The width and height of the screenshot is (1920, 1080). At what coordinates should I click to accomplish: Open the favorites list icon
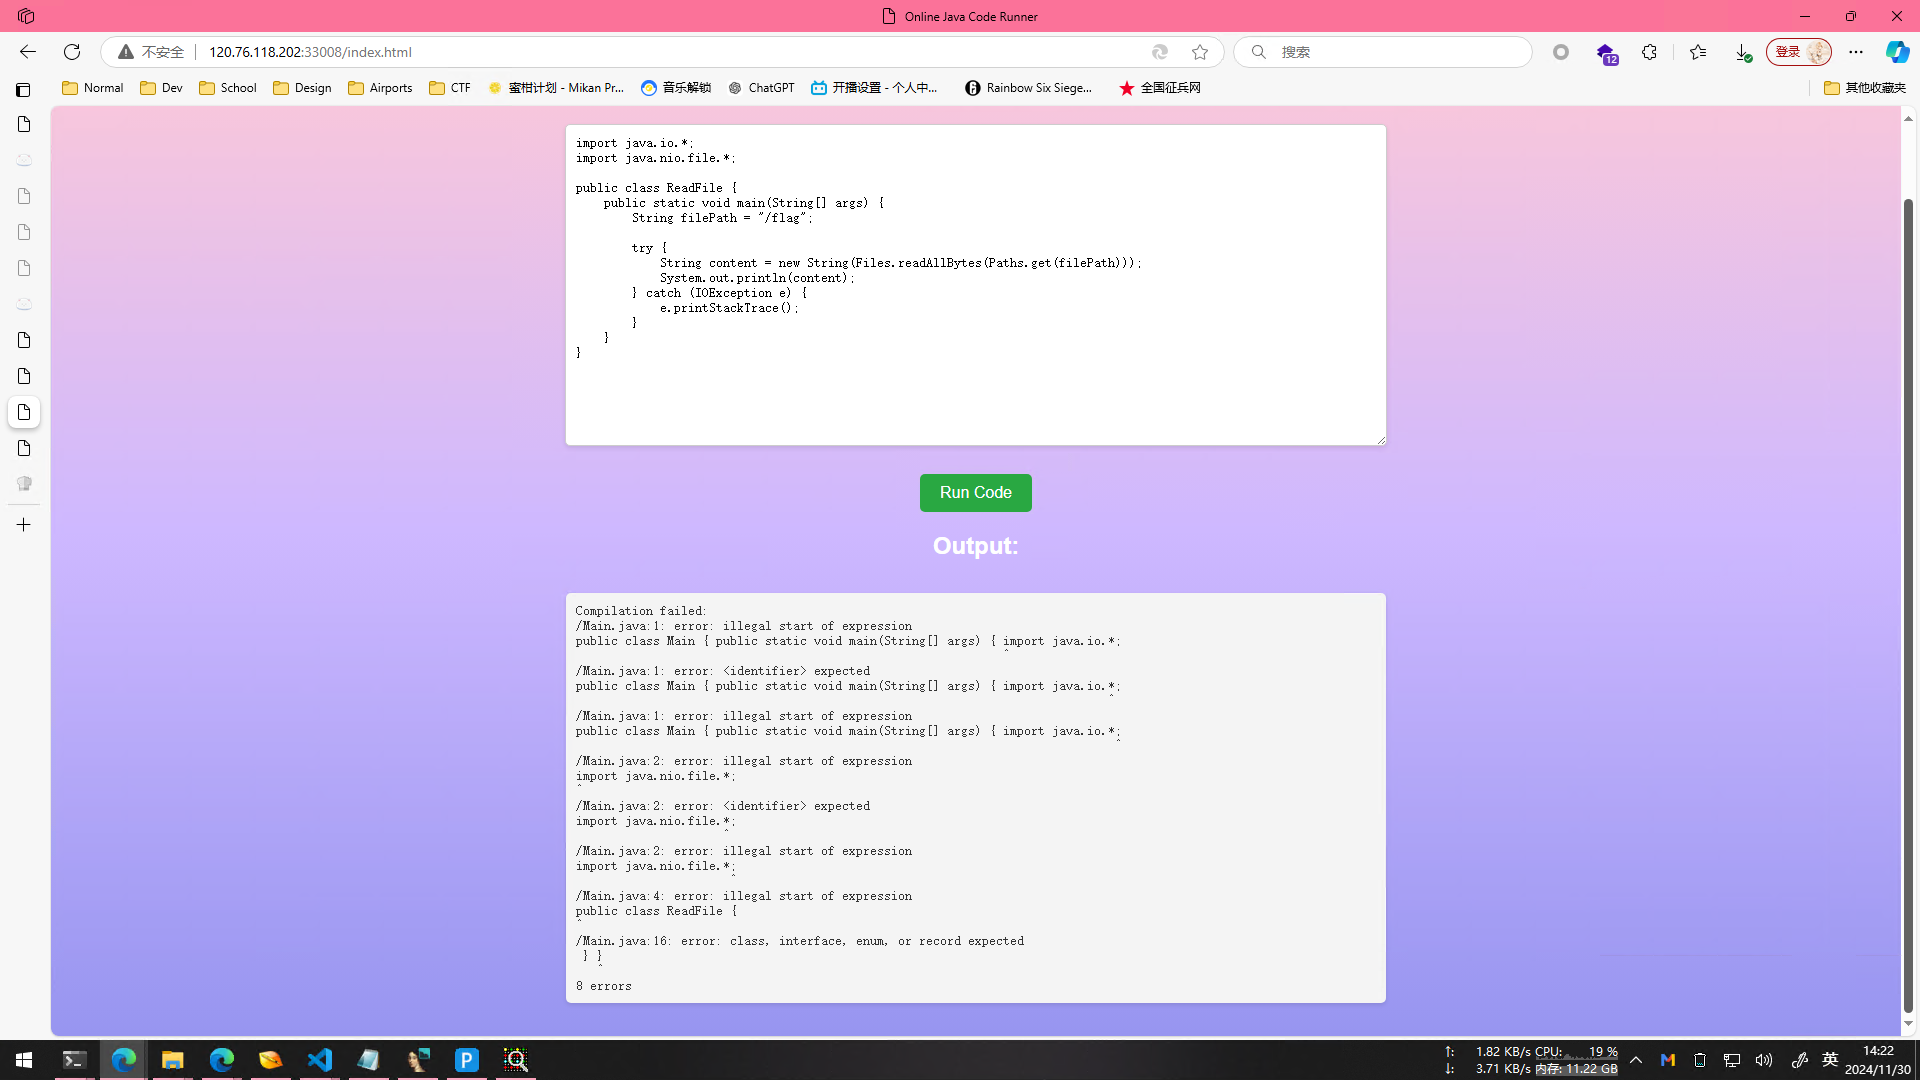pyautogui.click(x=1697, y=52)
